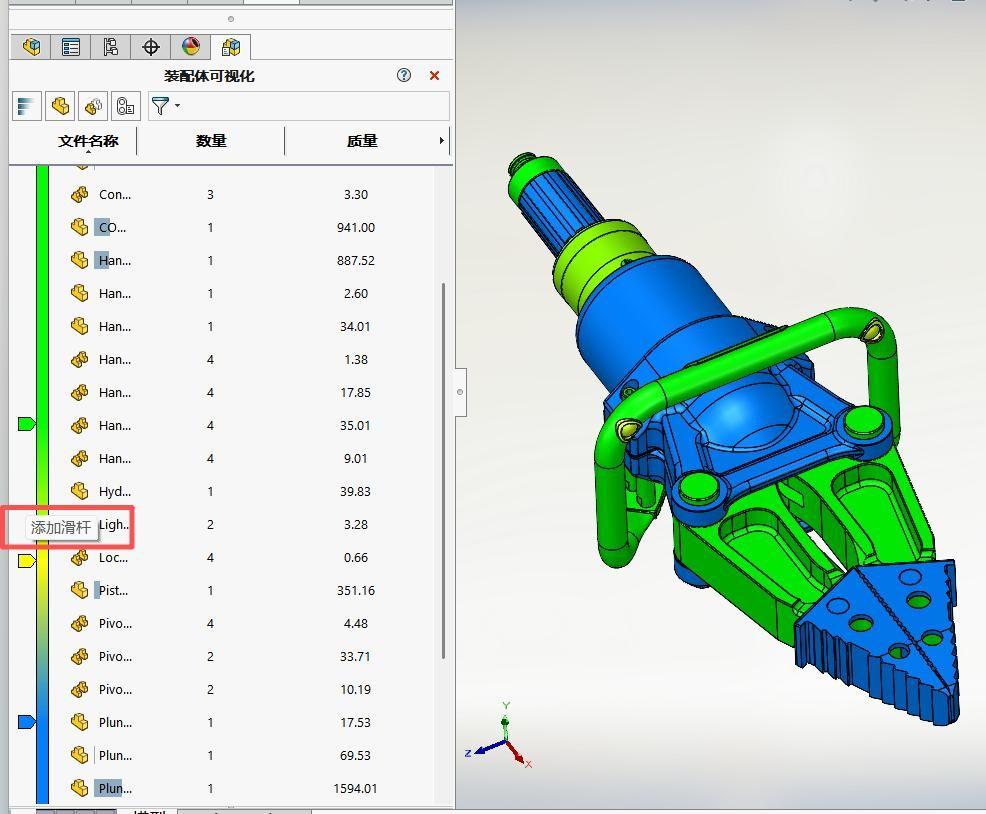Click part icon of CO... row
This screenshot has width=986, height=814.
click(x=79, y=227)
